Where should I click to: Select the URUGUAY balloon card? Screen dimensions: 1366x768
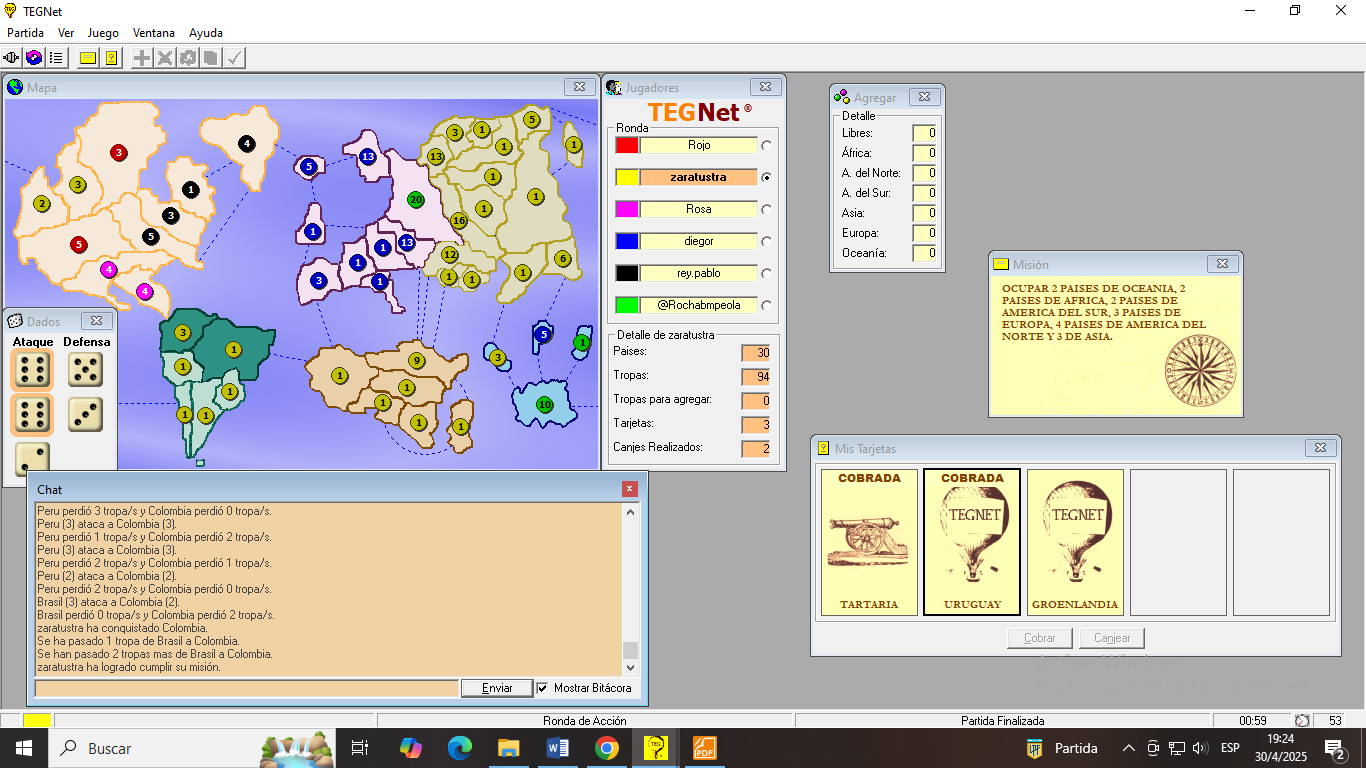pos(972,541)
